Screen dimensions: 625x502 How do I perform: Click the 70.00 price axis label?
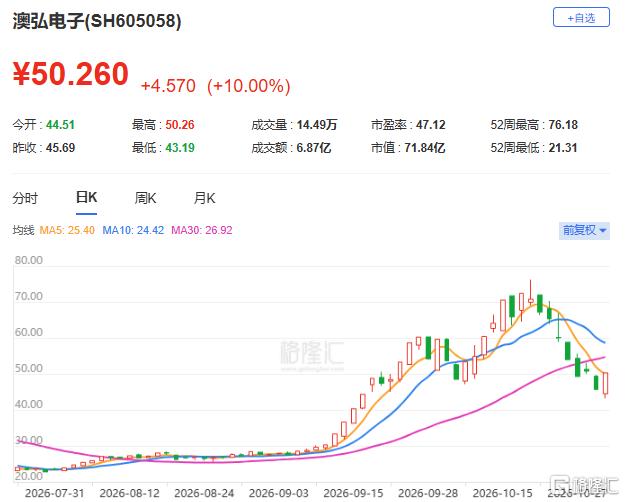pyautogui.click(x=28, y=296)
